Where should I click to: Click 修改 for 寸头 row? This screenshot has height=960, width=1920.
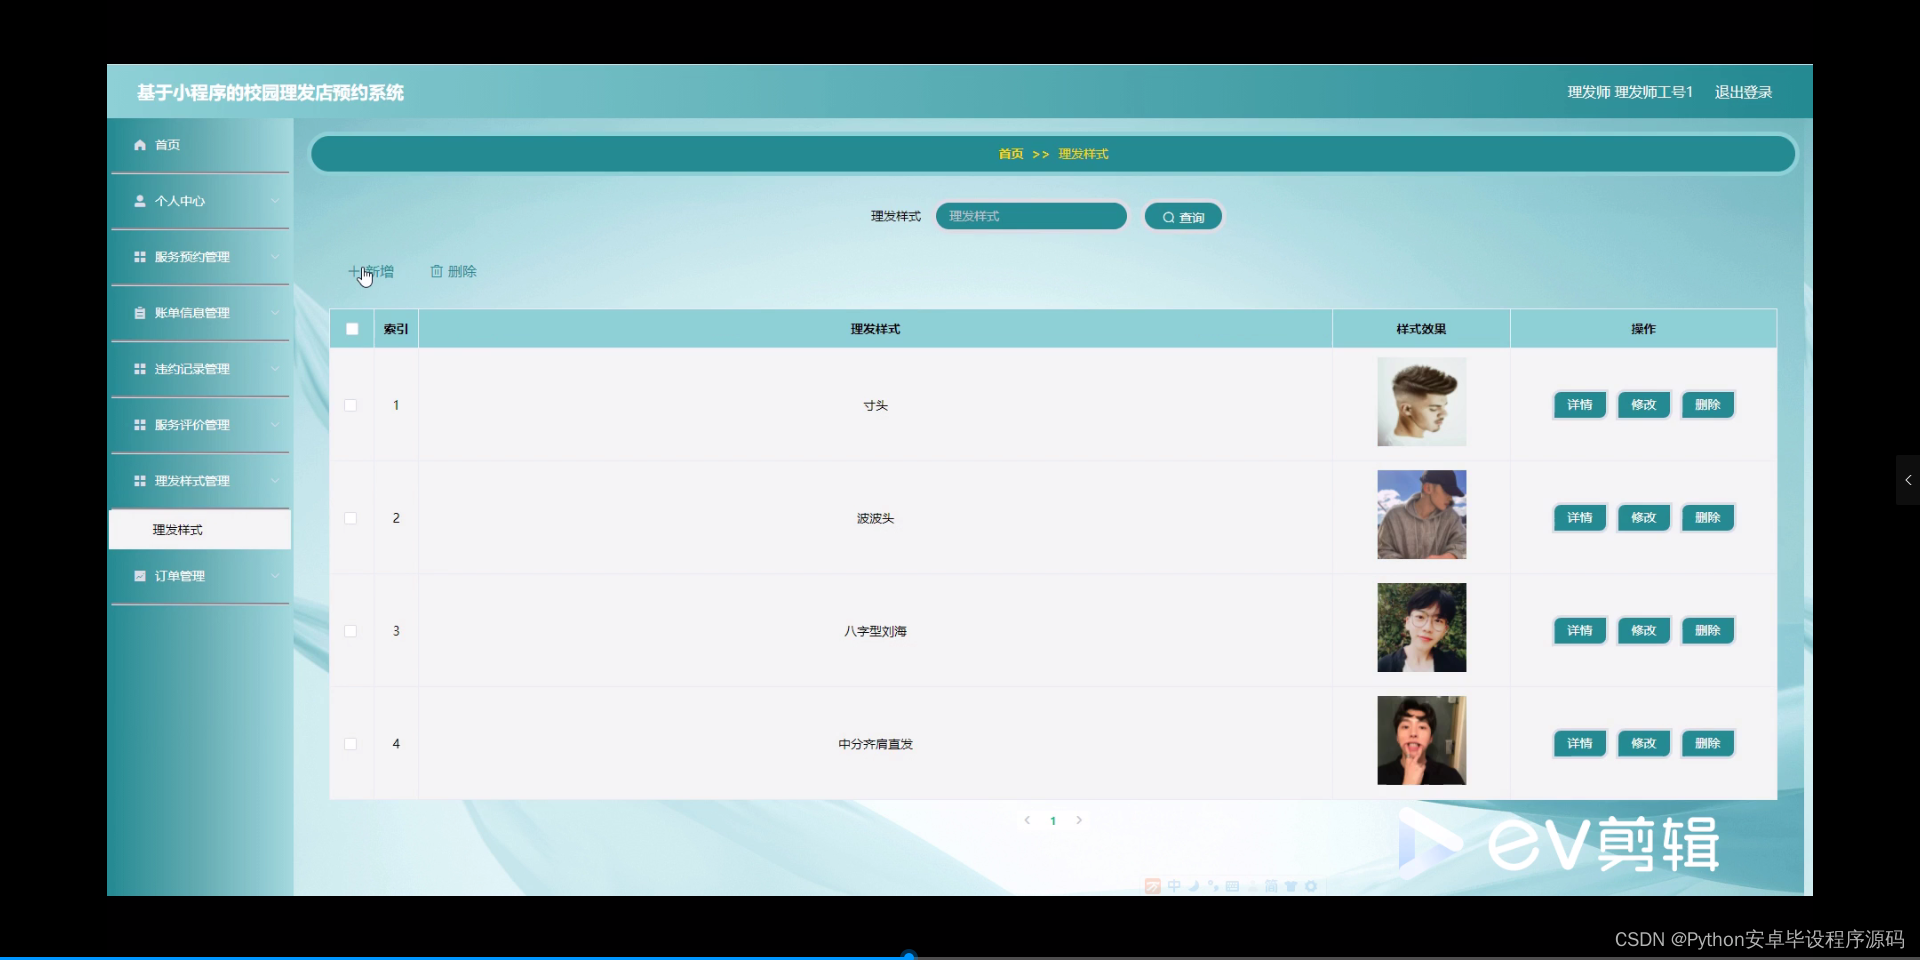point(1644,405)
